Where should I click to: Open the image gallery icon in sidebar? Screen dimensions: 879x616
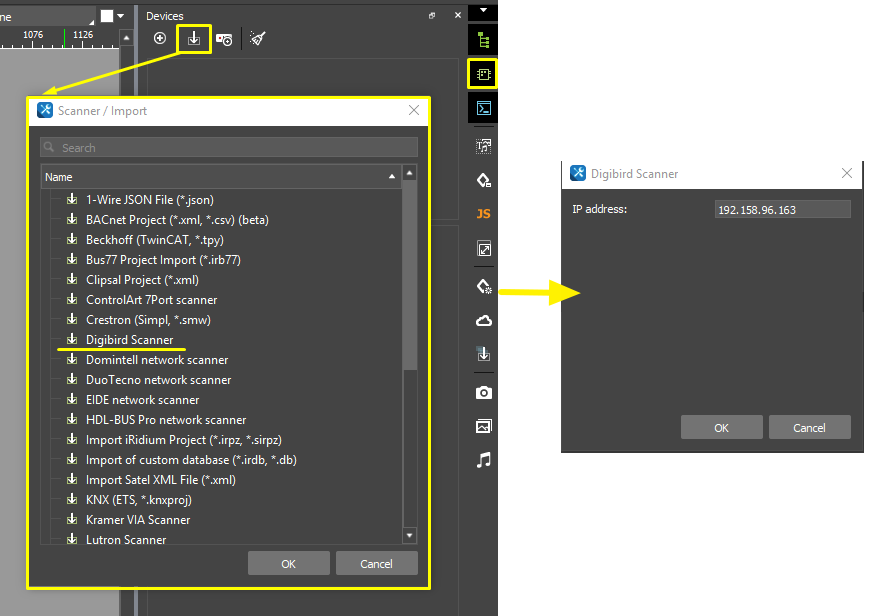click(x=484, y=426)
